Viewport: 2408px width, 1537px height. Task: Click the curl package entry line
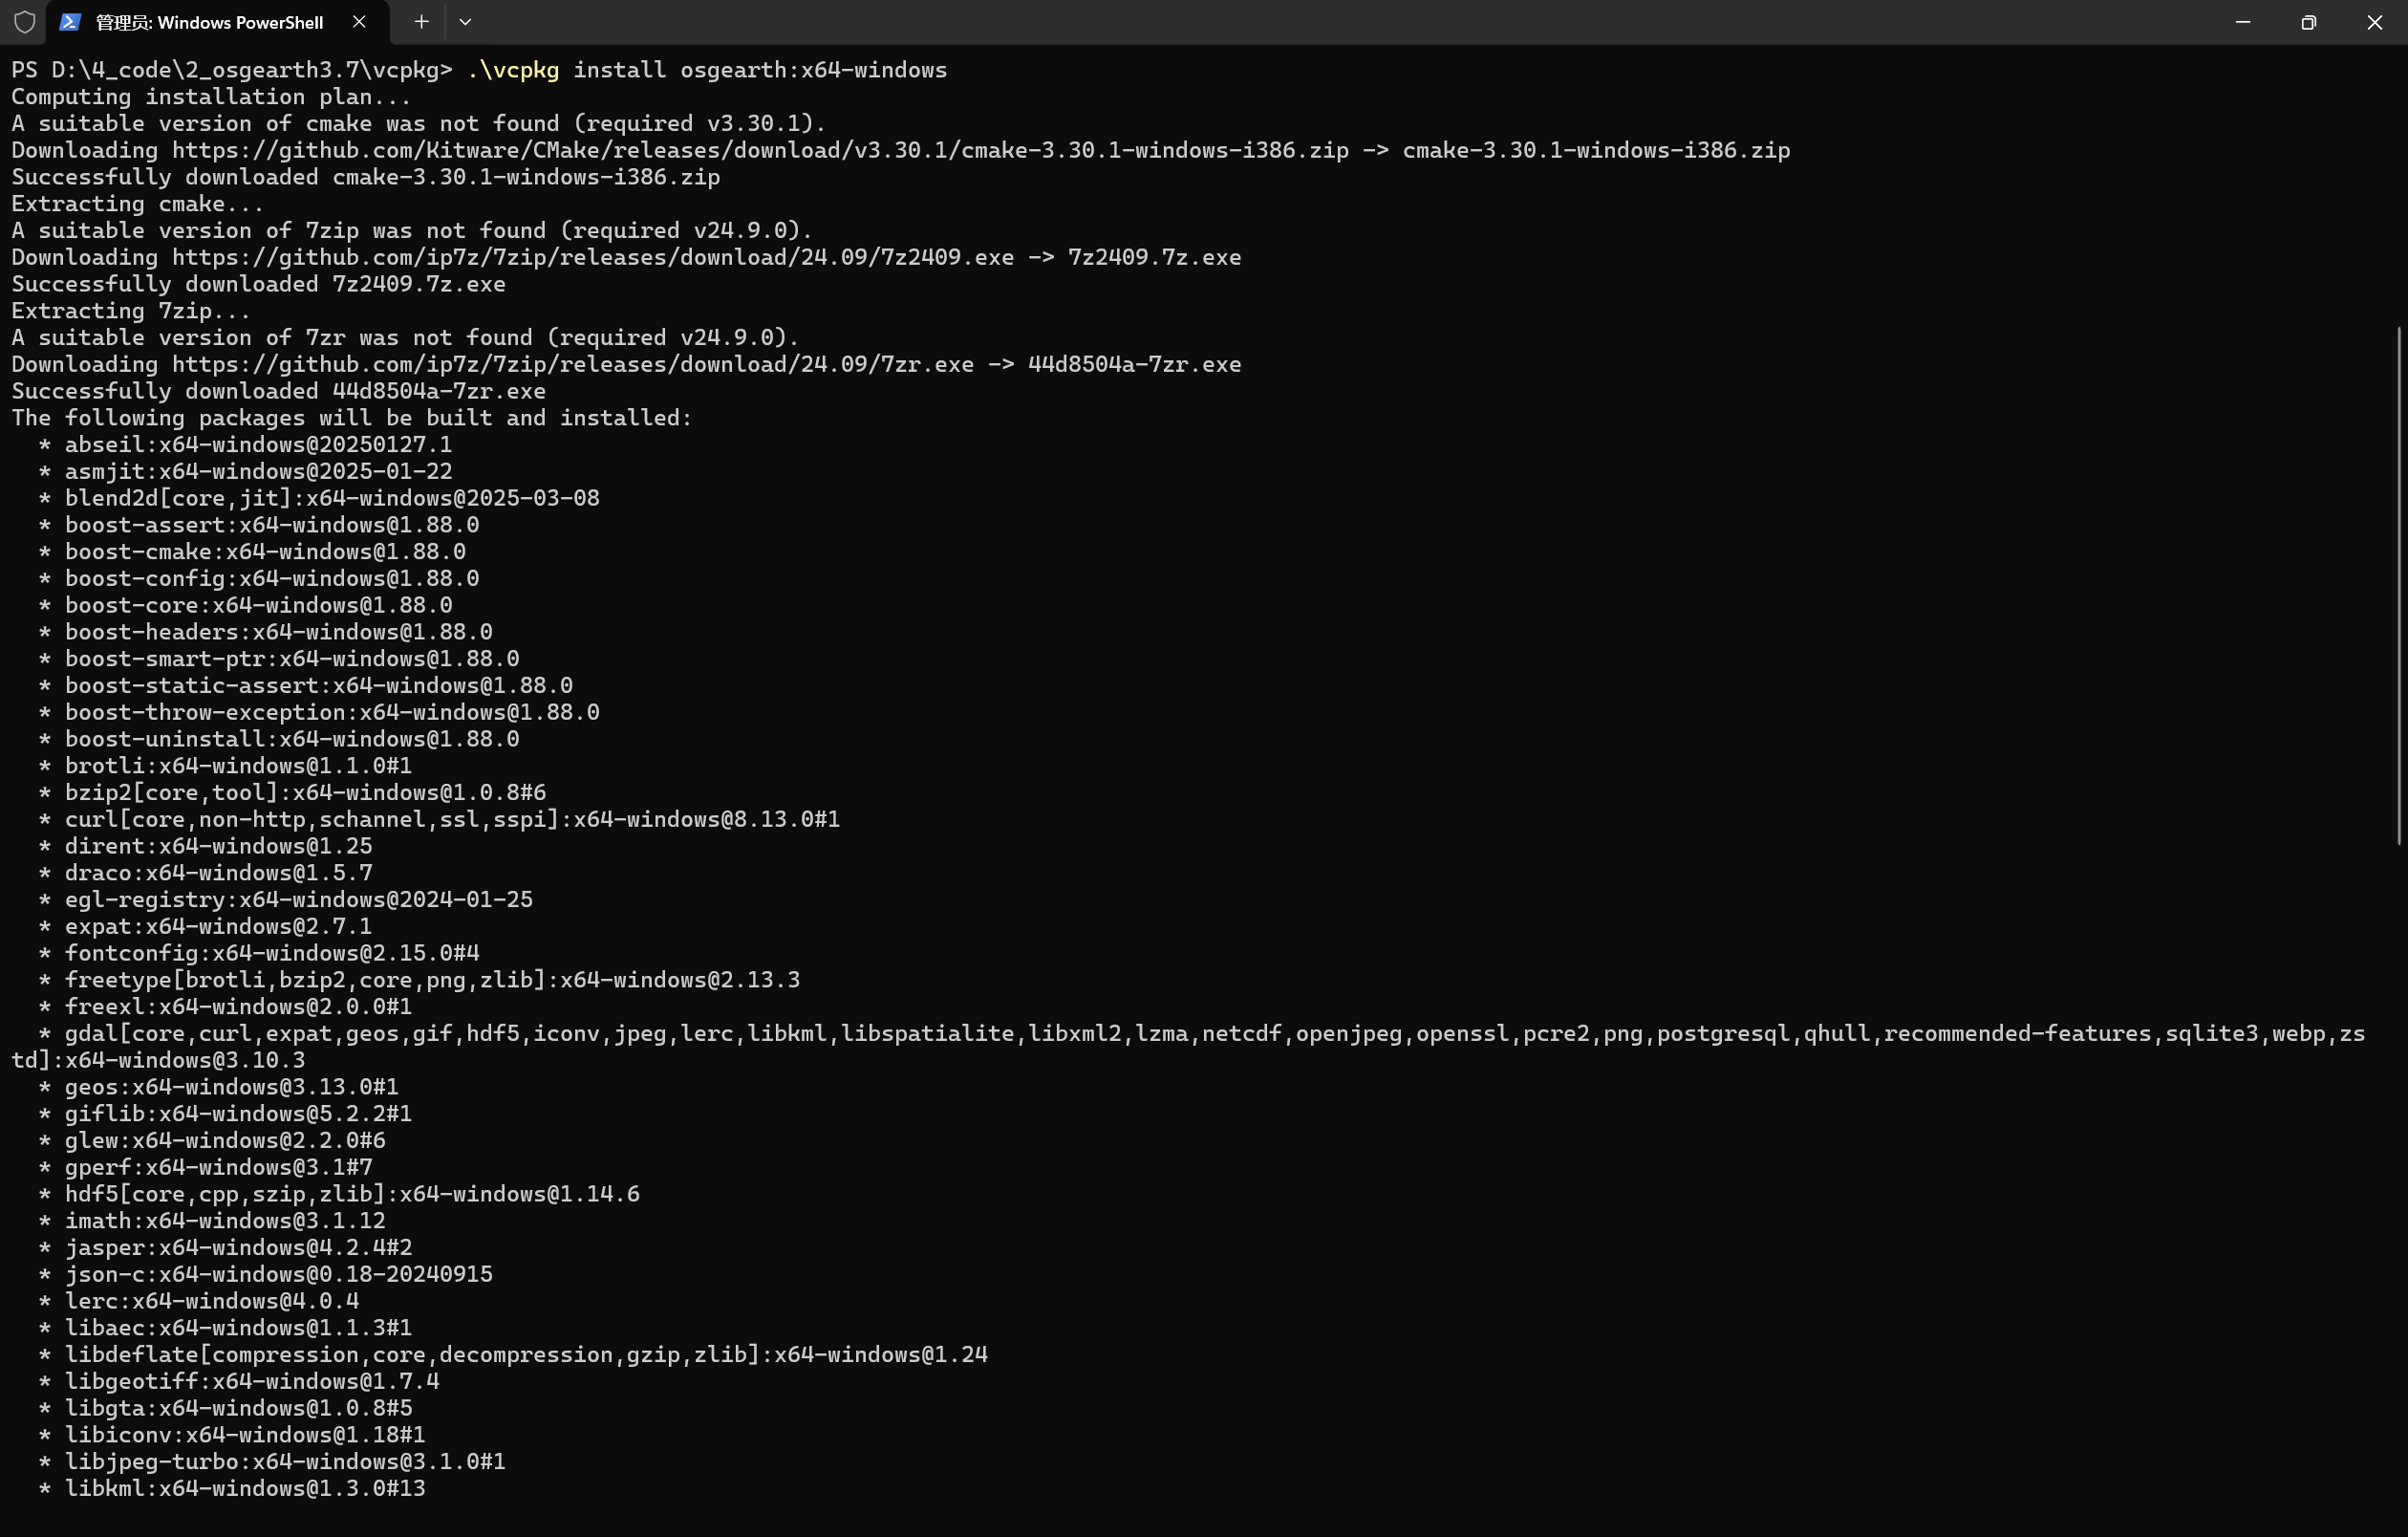coord(450,819)
